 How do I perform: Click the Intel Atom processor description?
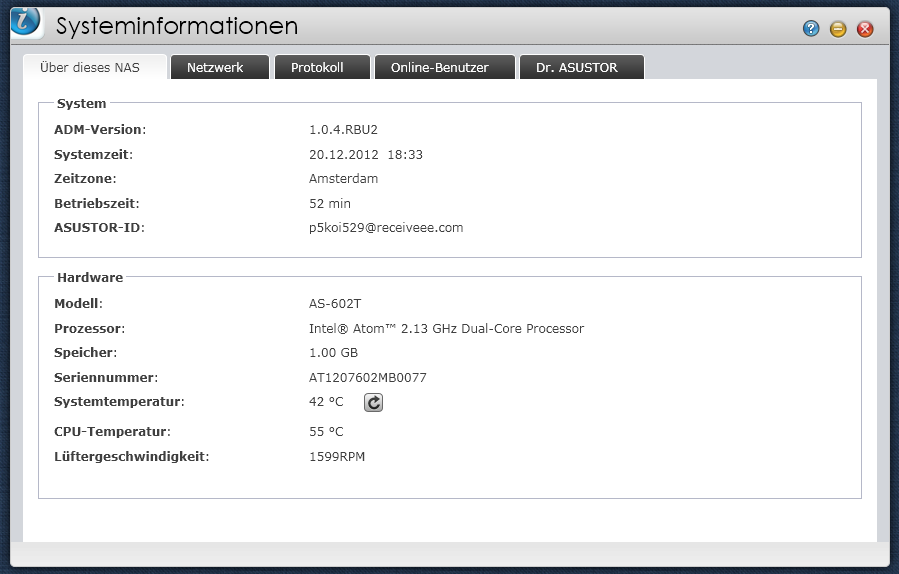(x=446, y=329)
